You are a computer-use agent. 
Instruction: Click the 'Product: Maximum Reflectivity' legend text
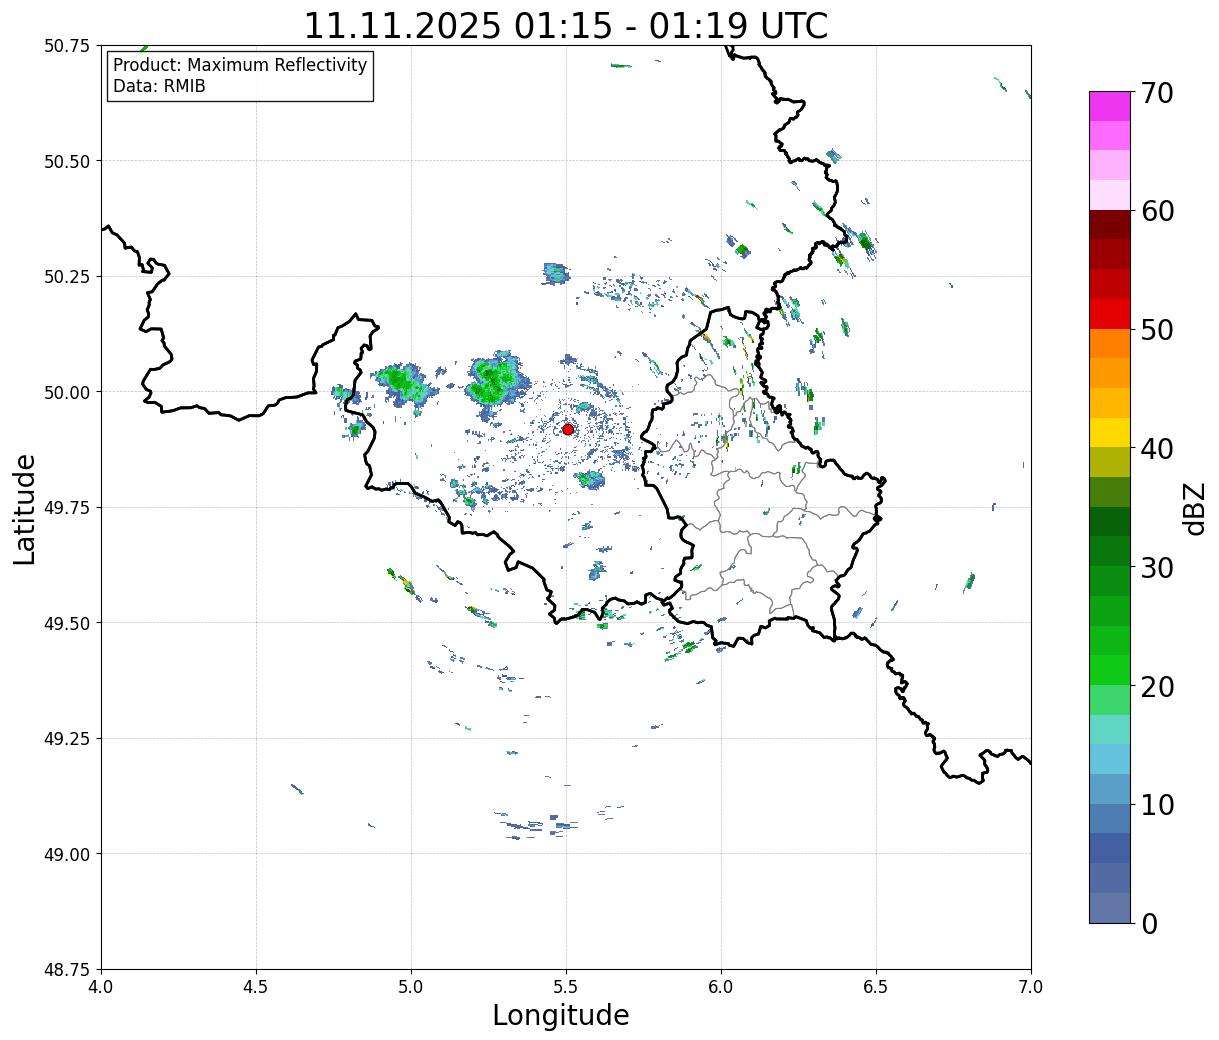240,65
